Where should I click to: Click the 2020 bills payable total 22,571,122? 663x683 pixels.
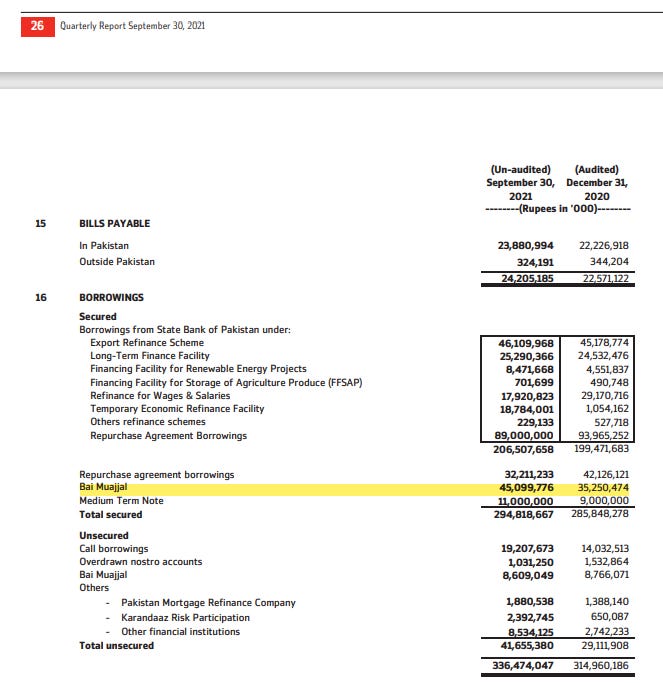coord(606,278)
